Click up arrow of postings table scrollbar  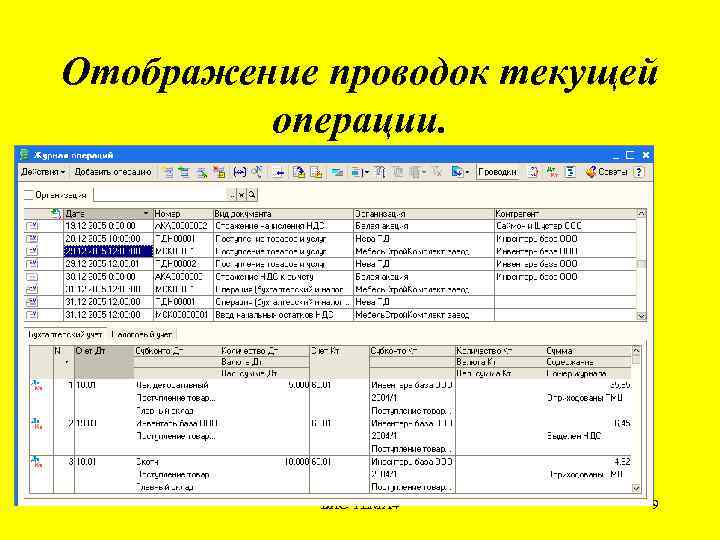[x=636, y=350]
